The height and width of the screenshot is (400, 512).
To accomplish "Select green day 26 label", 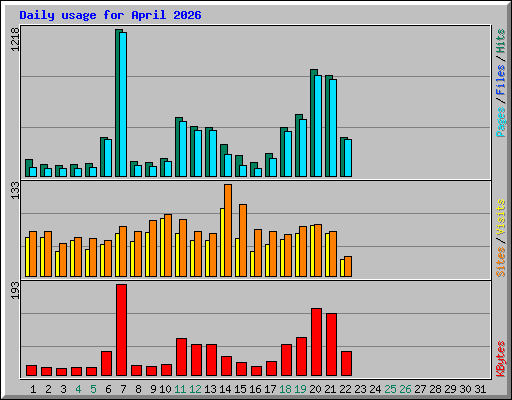I will pyautogui.click(x=406, y=389).
